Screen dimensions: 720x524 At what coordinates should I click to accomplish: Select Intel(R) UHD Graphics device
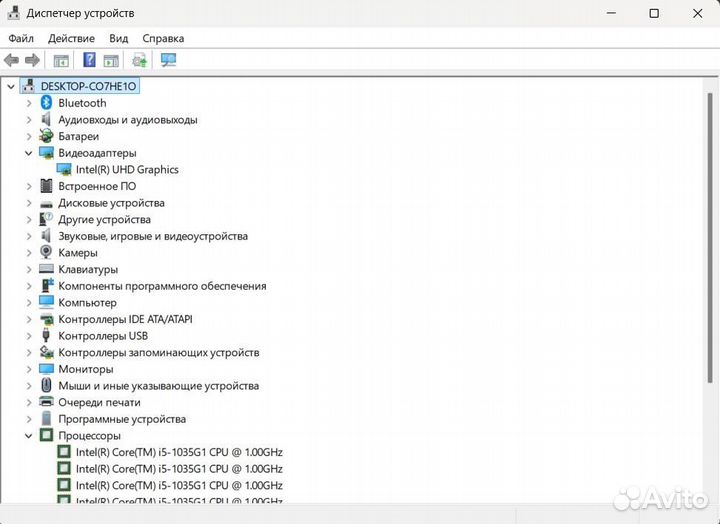tap(127, 170)
